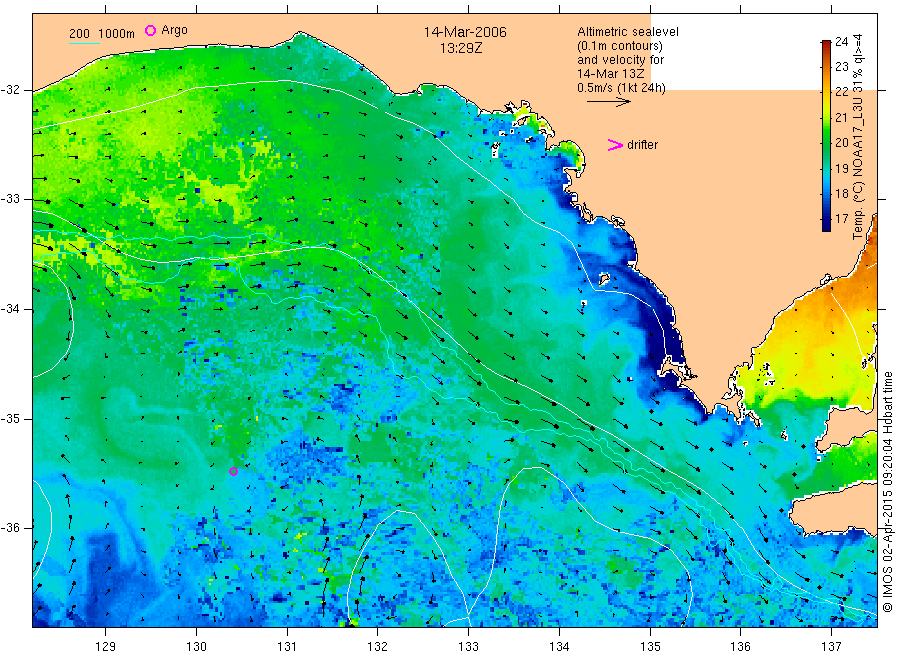Screen dimensions: 900x660
Task: Click the 'and velocity for' caption line
Action: [x=620, y=60]
